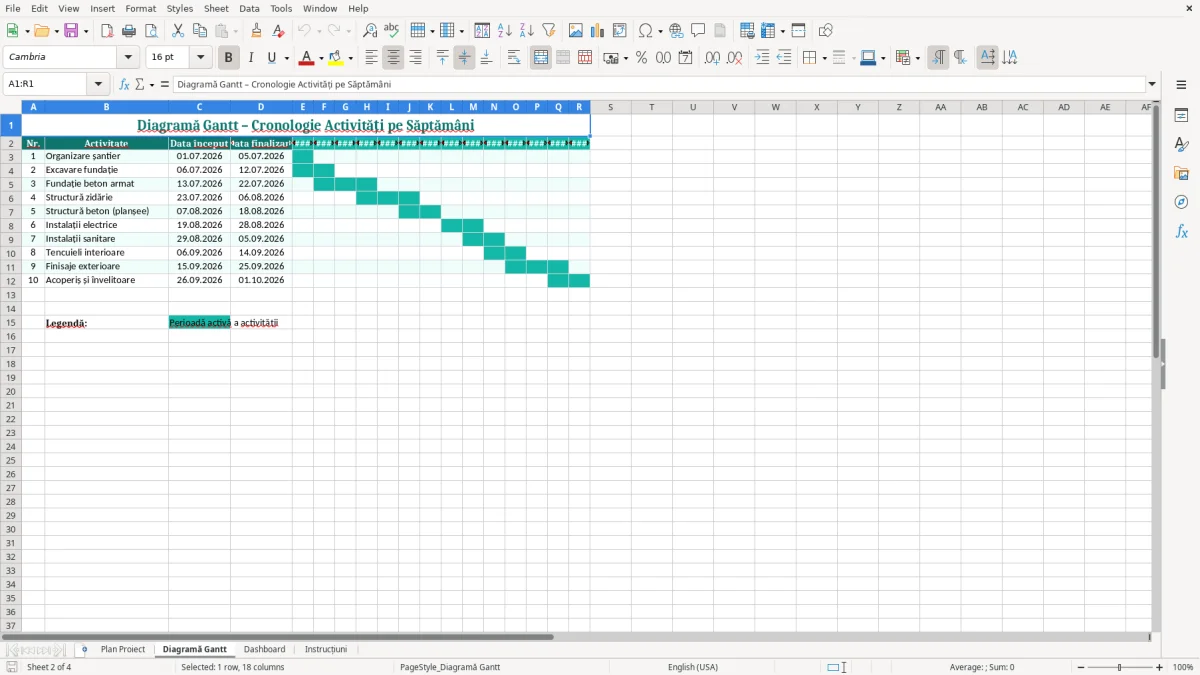
Task: Switch to the Dashboard sheet tab
Action: 264,649
